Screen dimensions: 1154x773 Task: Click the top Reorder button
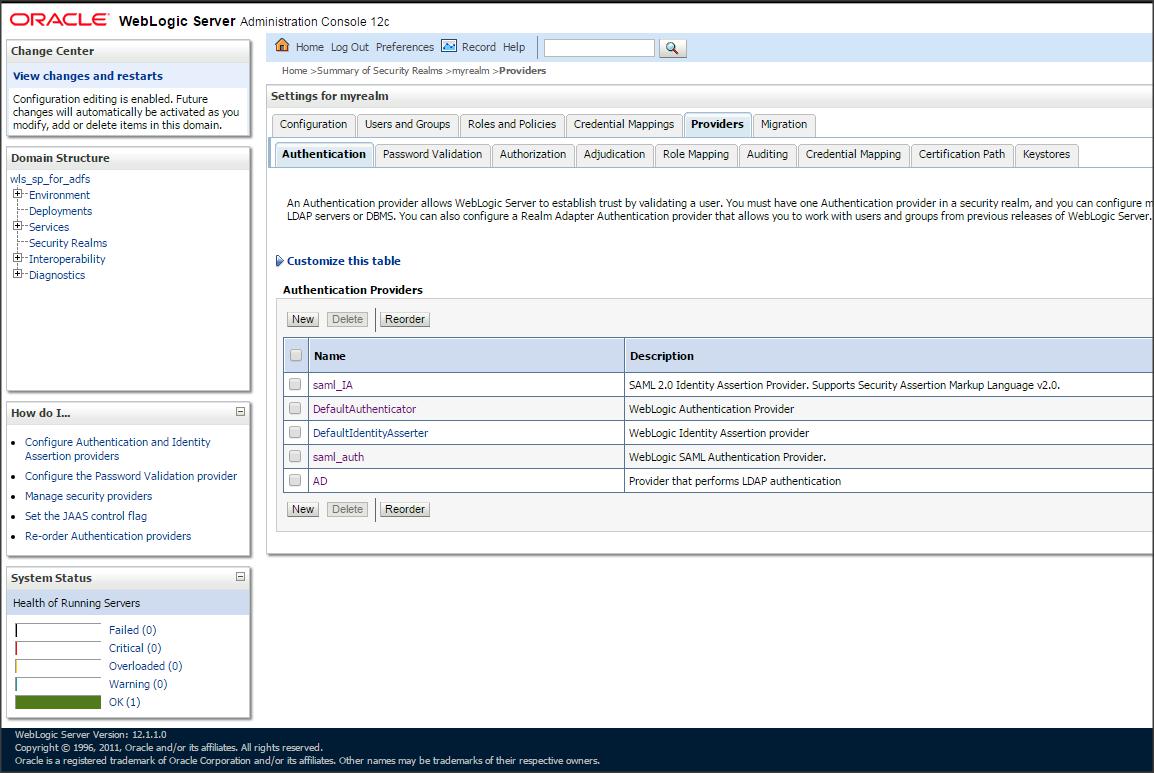pos(405,319)
